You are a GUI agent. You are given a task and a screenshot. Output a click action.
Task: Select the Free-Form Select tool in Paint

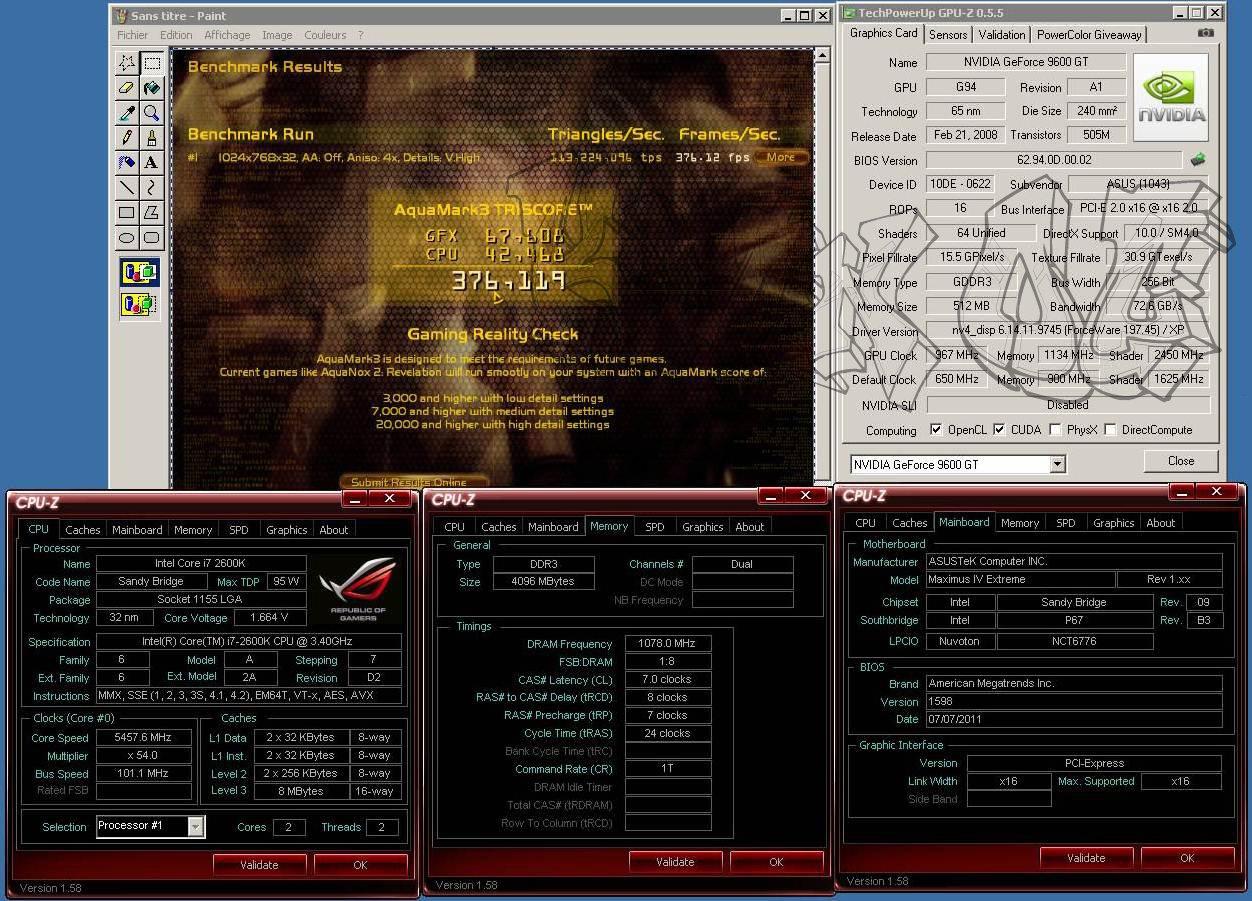tap(127, 62)
